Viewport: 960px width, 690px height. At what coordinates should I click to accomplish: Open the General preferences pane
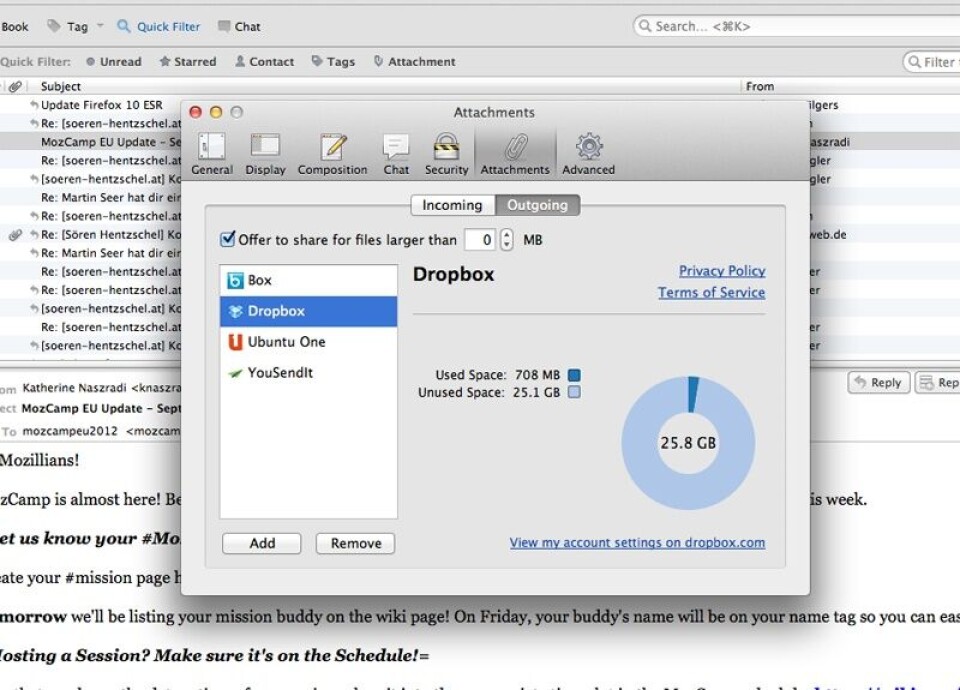point(212,154)
